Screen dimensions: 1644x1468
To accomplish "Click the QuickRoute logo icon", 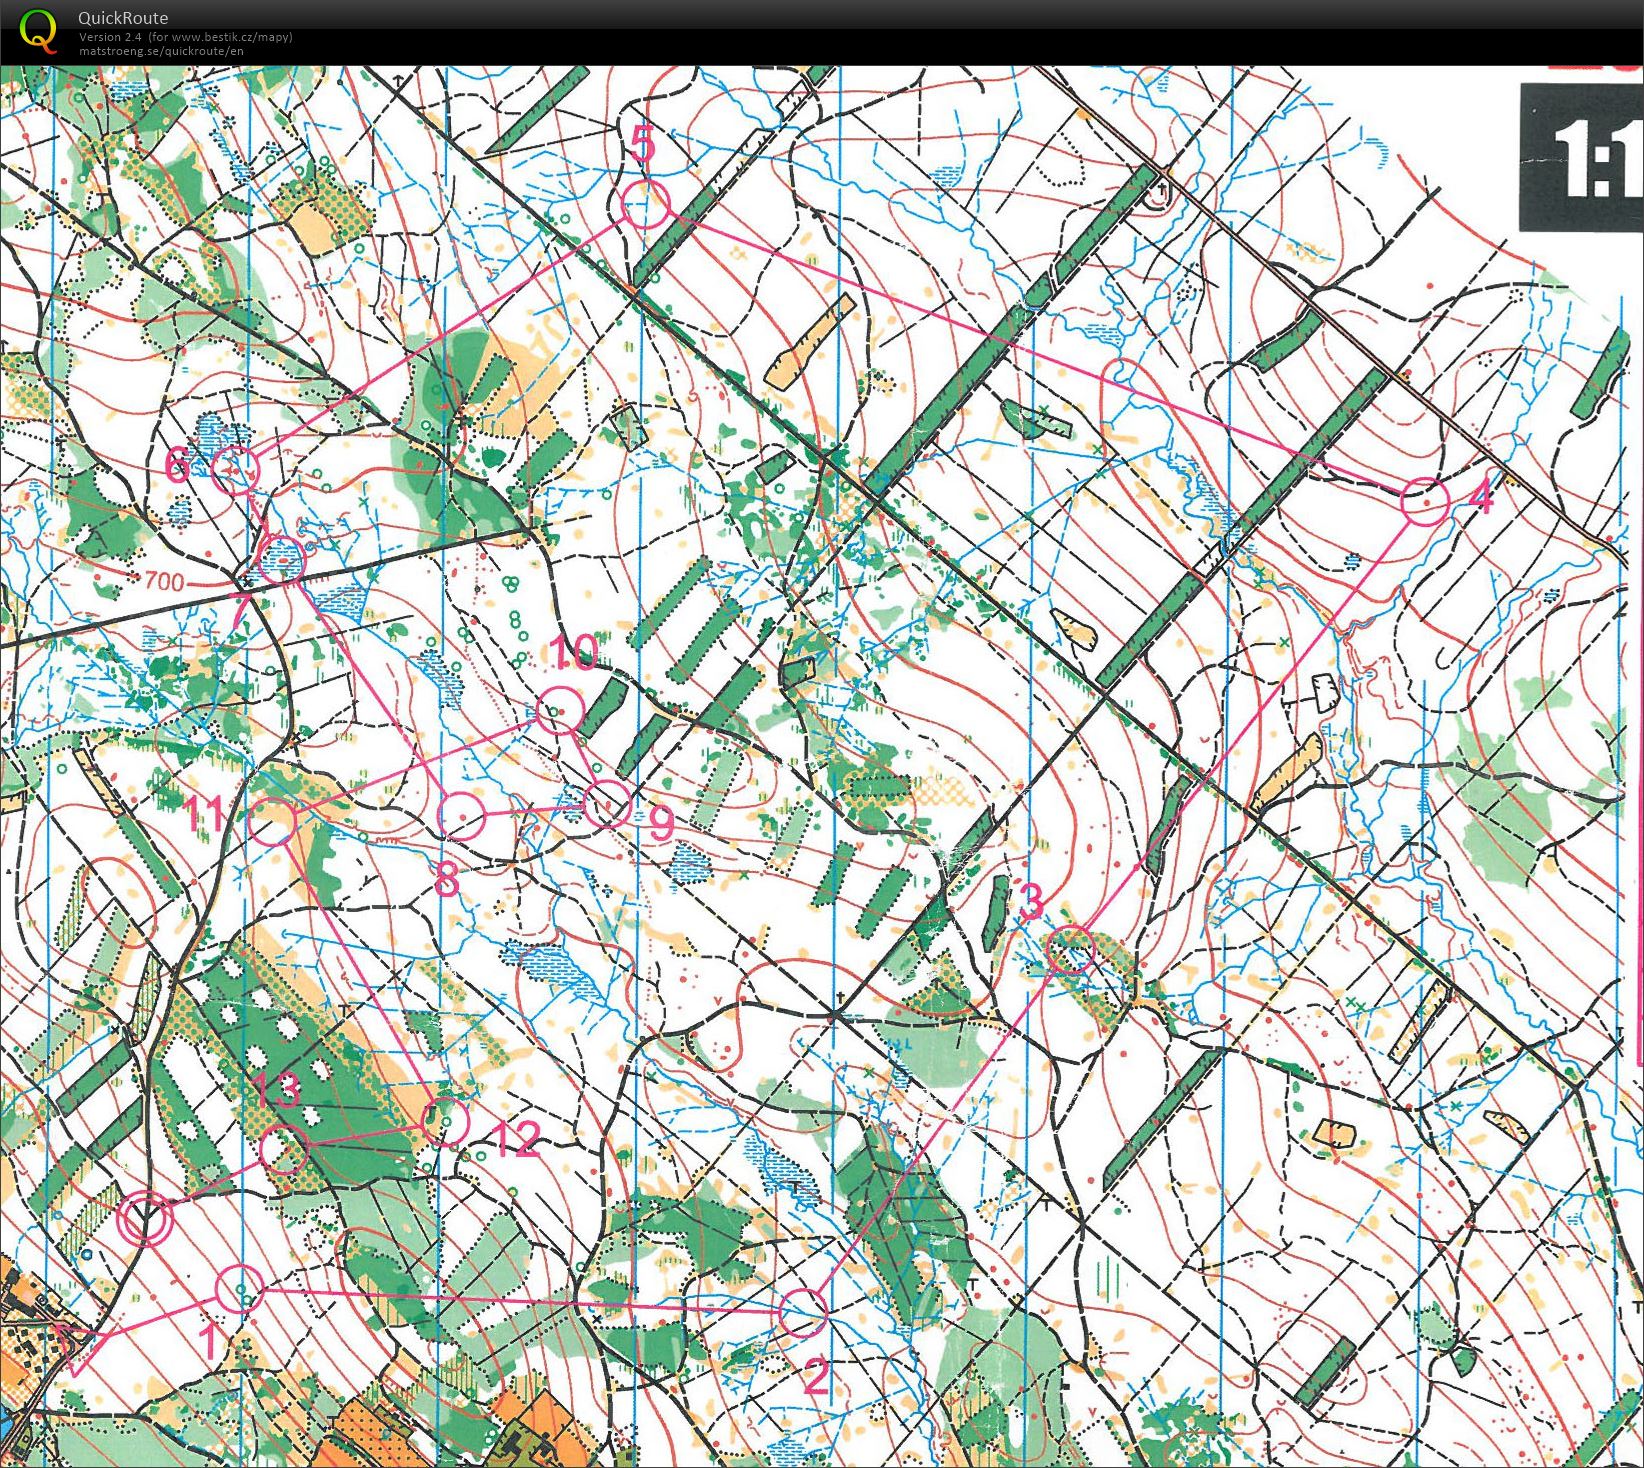I will (x=39, y=30).
